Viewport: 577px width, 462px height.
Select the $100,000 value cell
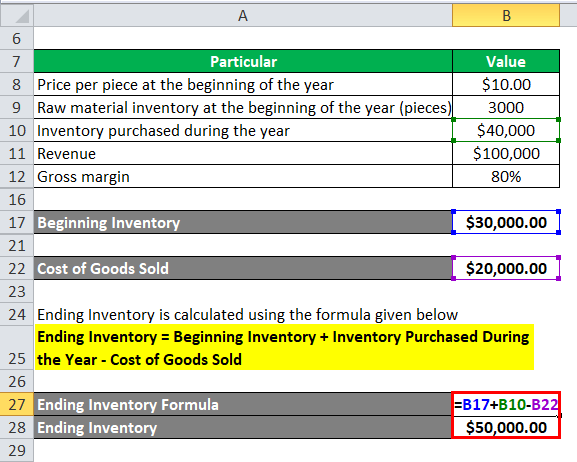[506, 153]
